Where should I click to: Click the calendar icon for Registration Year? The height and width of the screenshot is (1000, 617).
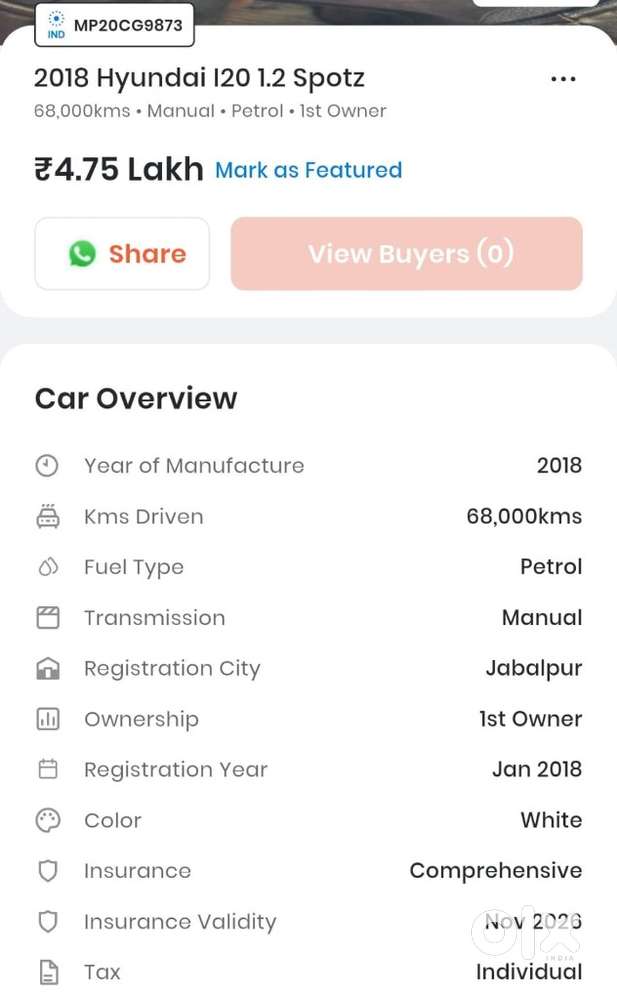(x=47, y=769)
